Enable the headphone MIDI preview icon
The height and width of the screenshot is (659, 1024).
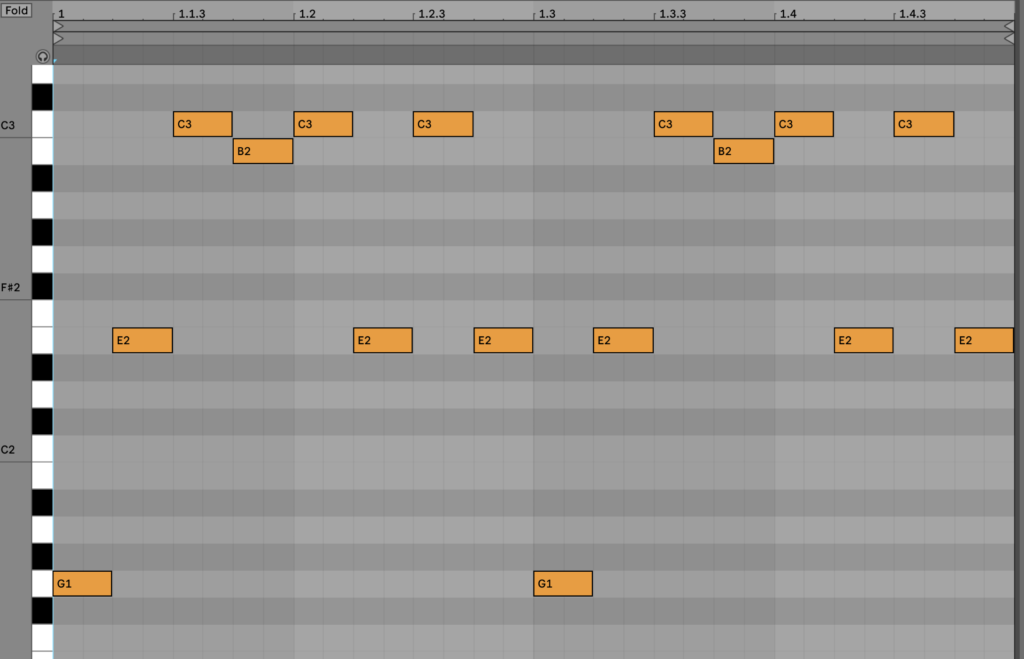[42, 57]
